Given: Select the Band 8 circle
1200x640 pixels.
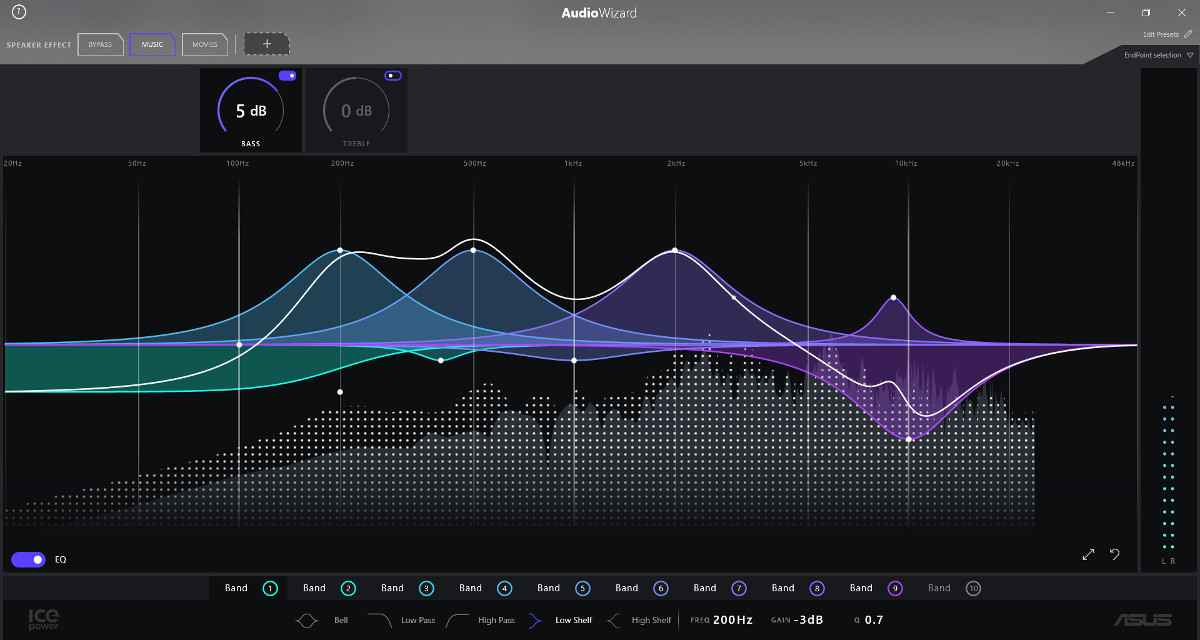Looking at the screenshot, I should tap(817, 588).
